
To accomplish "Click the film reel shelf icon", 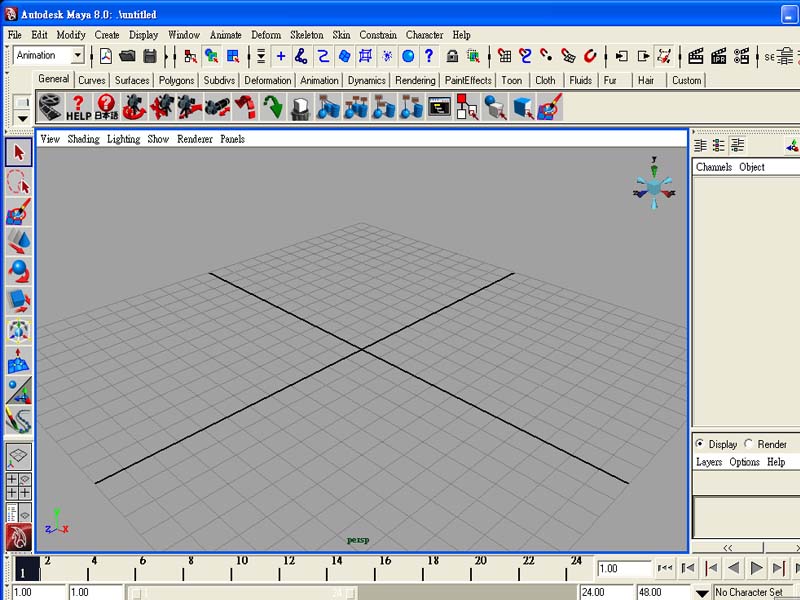I will pyautogui.click(x=51, y=107).
